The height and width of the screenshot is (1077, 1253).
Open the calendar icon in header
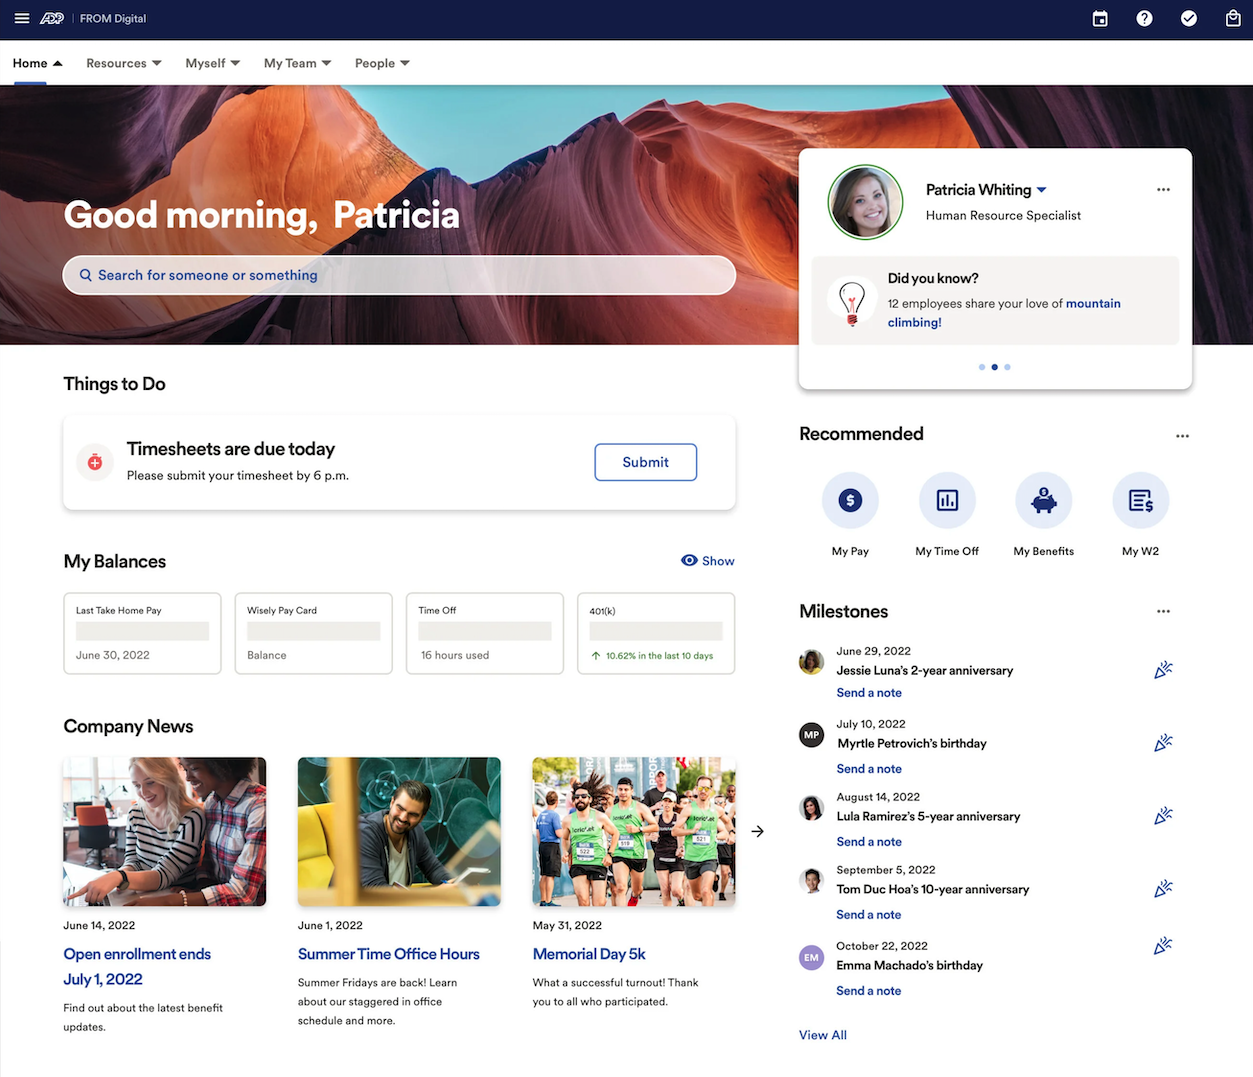(x=1100, y=19)
